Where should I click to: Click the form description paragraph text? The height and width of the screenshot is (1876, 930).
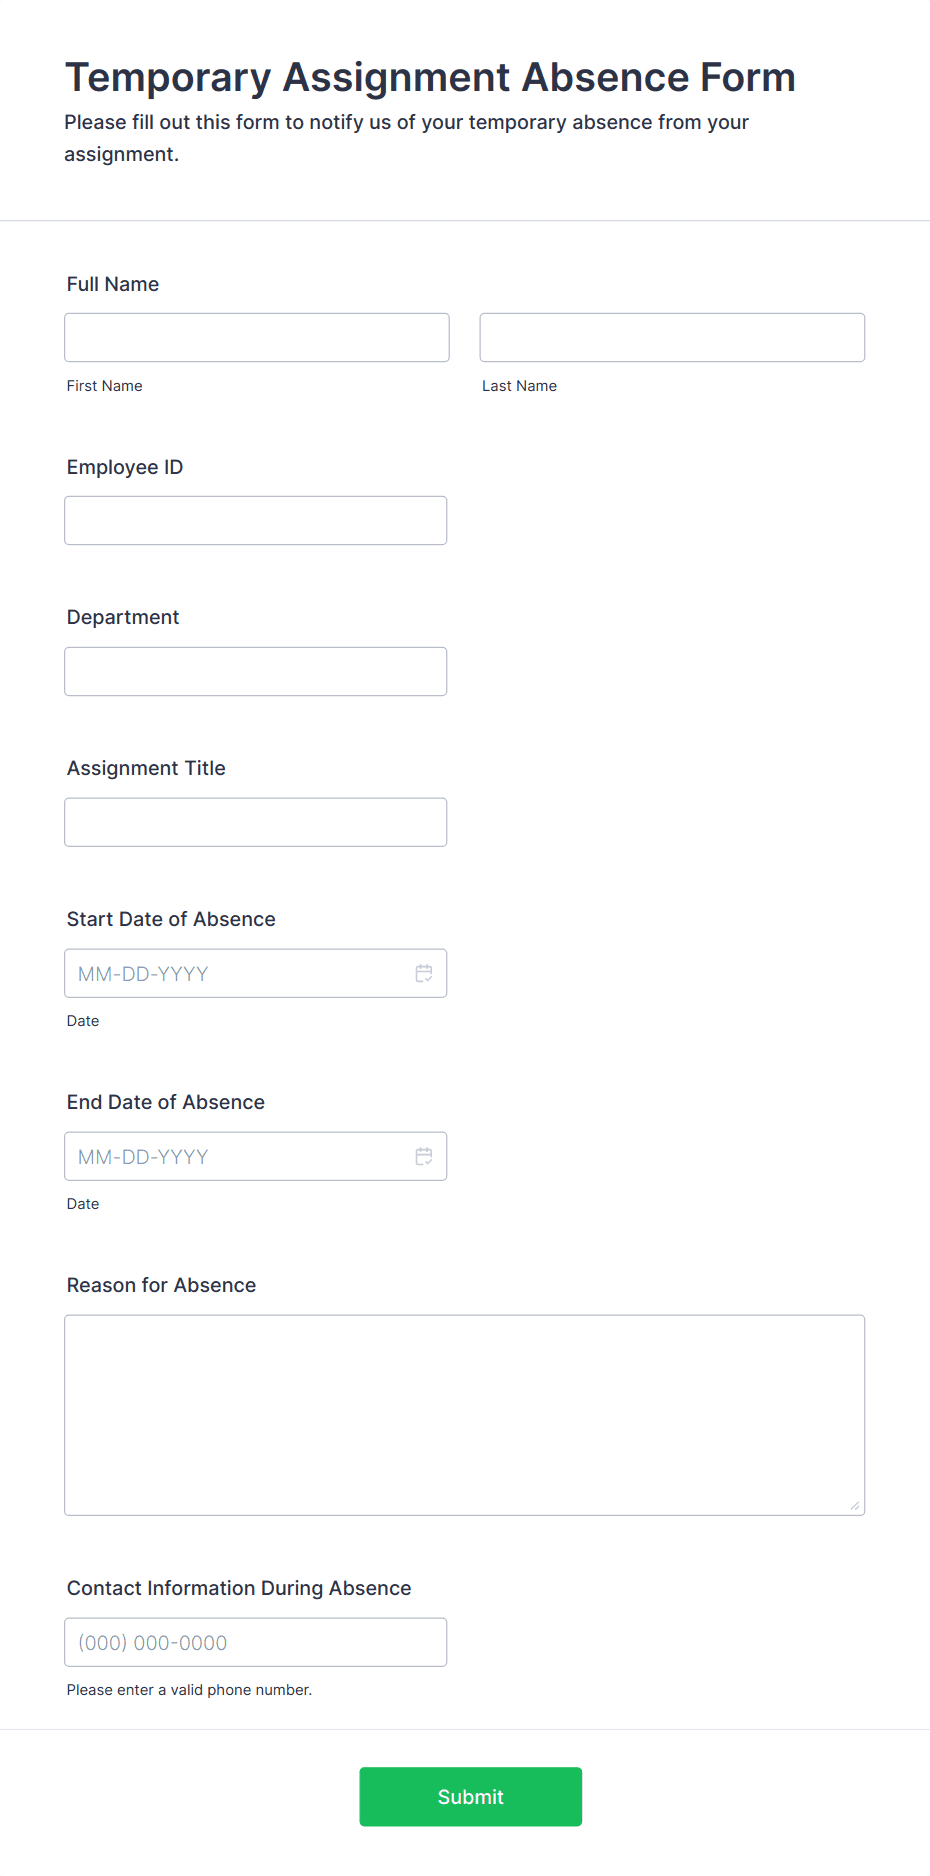point(406,137)
